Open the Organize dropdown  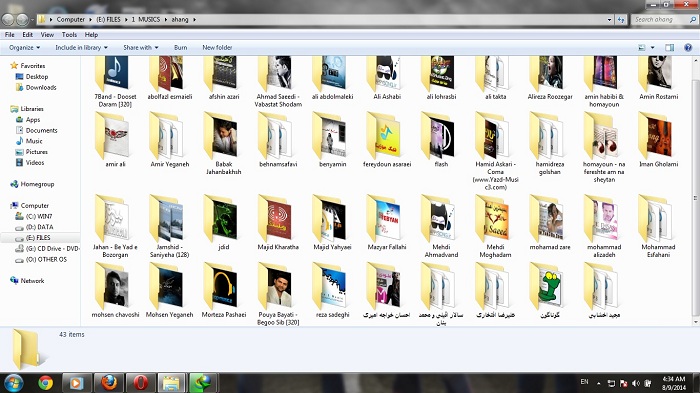(25, 47)
